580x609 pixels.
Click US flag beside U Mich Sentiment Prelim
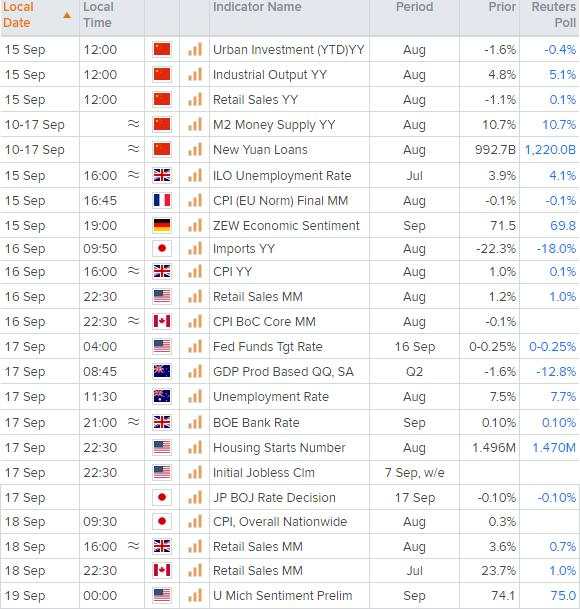(x=162, y=595)
